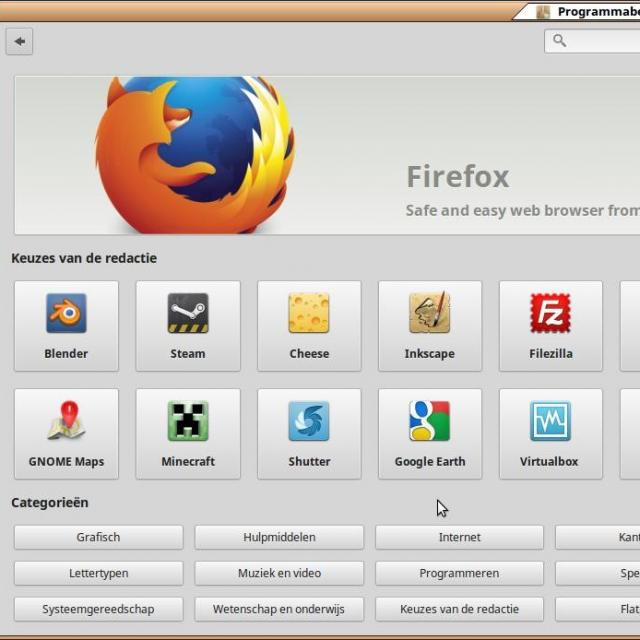Viewport: 640px width, 640px height.
Task: Go back using the arrow button
Action: pos(19,41)
